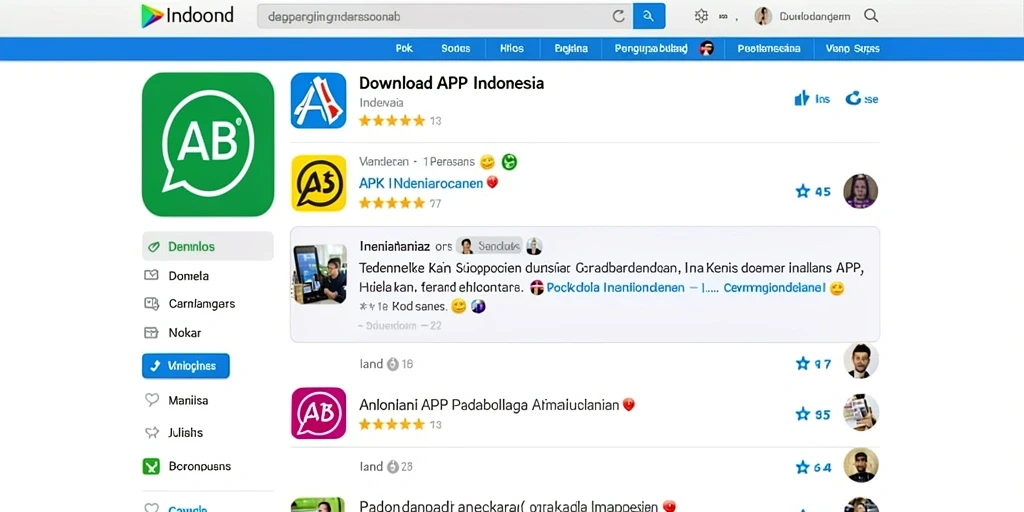1024x512 pixels.
Task: Open the APK INdeniarocanen link
Action: [x=421, y=184]
